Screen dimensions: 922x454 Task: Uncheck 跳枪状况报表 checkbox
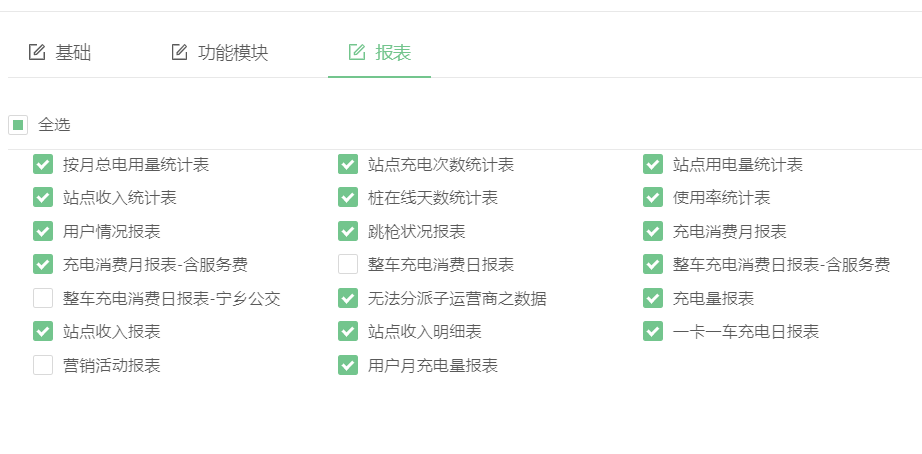tap(348, 231)
